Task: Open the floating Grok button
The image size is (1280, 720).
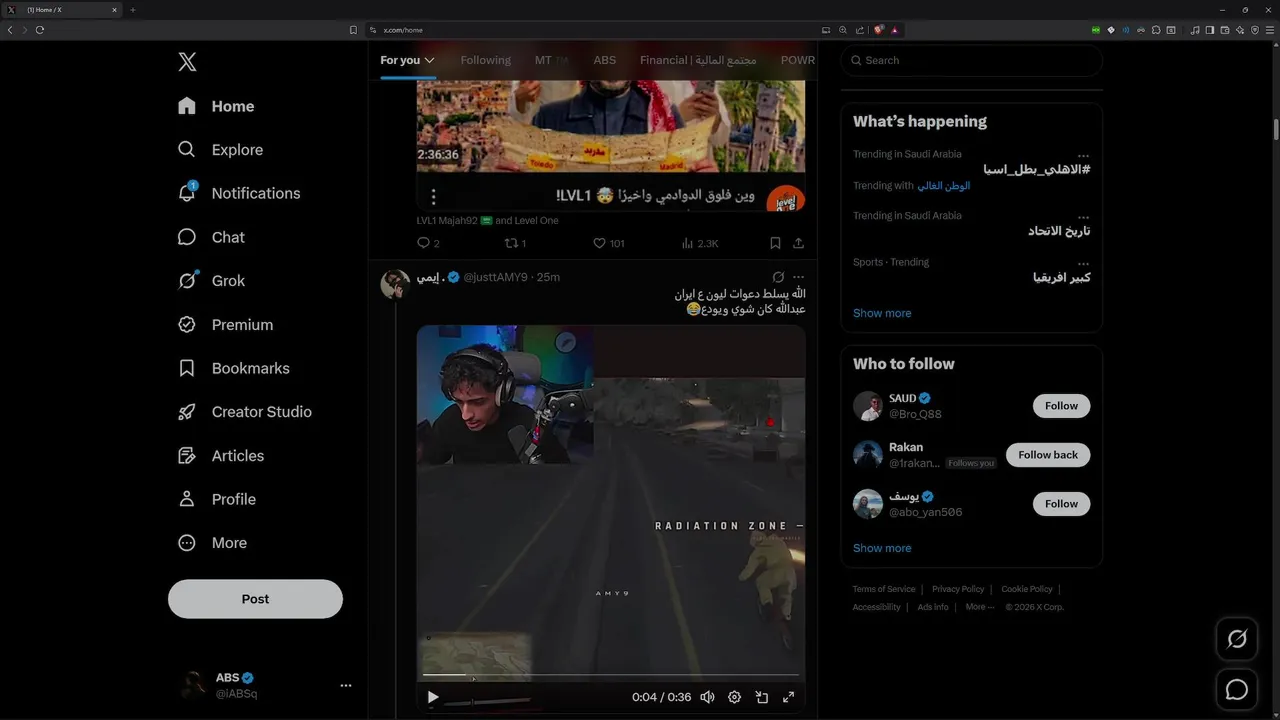Action: point(1237,640)
